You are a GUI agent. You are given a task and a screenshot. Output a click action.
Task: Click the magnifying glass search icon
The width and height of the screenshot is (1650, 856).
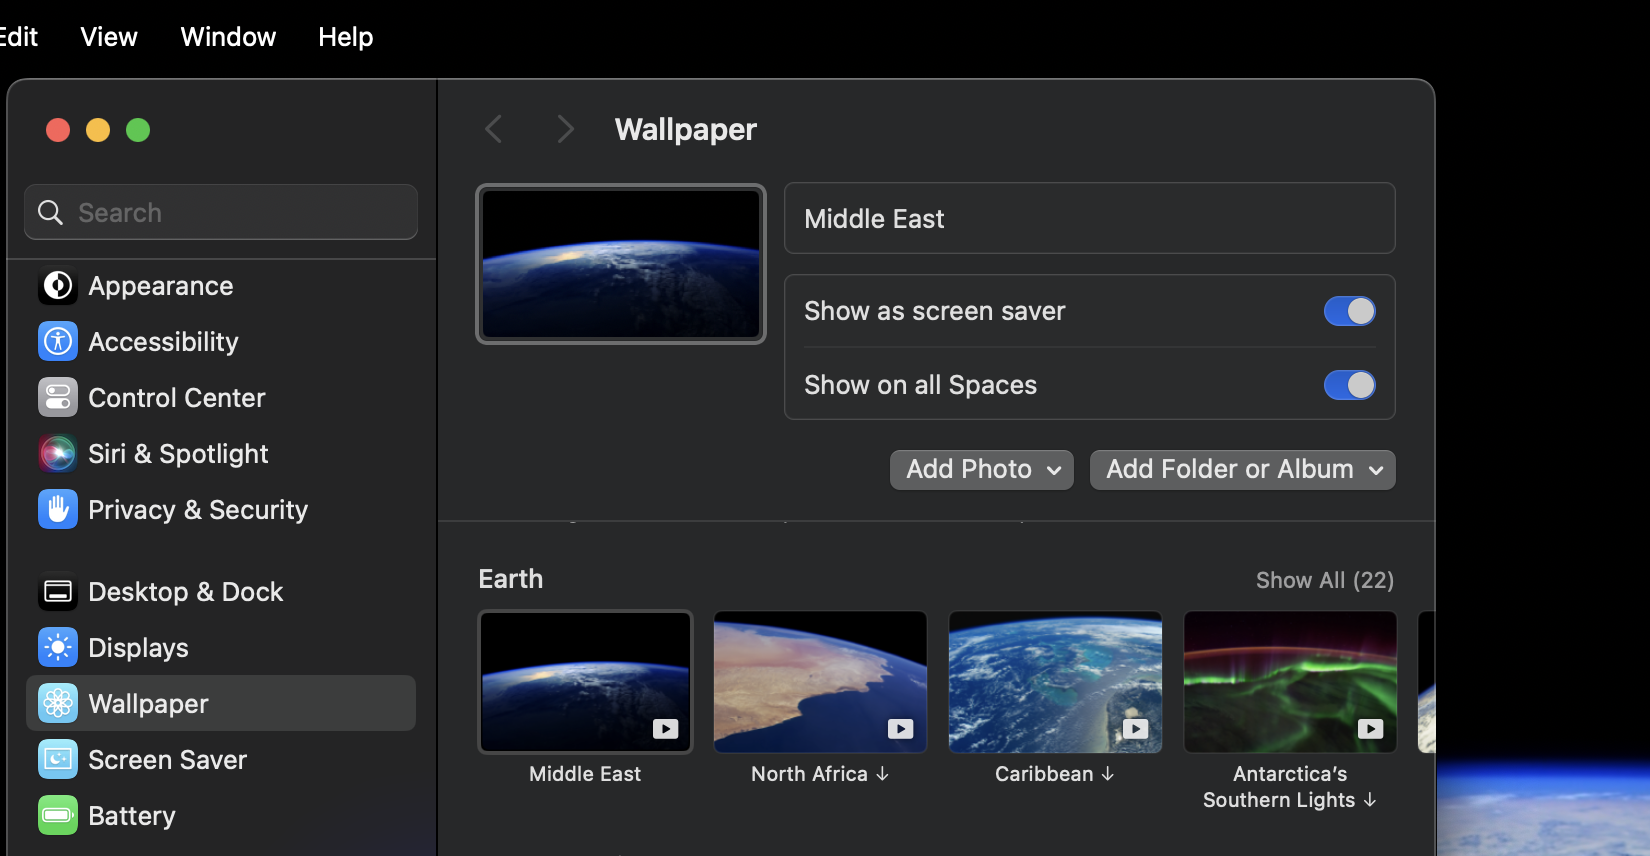coord(50,212)
